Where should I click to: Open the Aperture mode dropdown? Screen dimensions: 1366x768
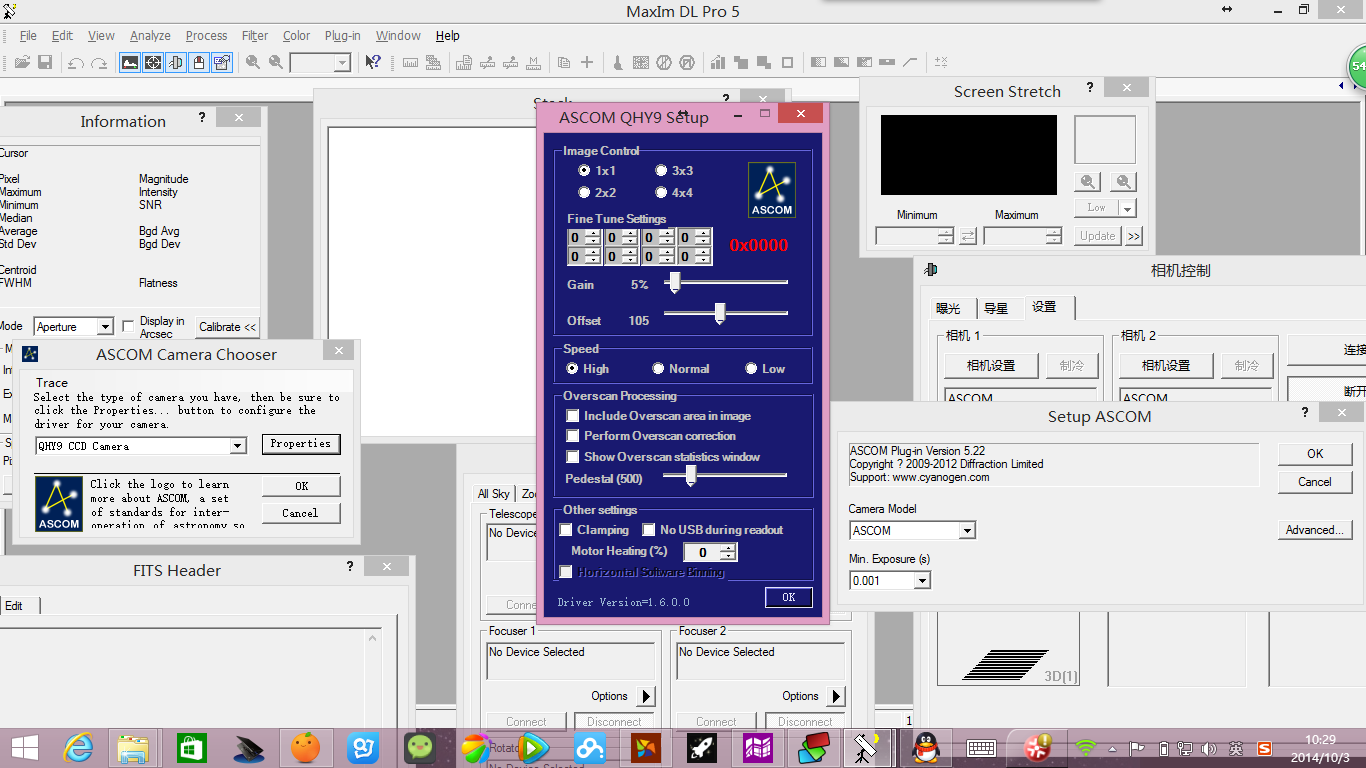[105, 327]
